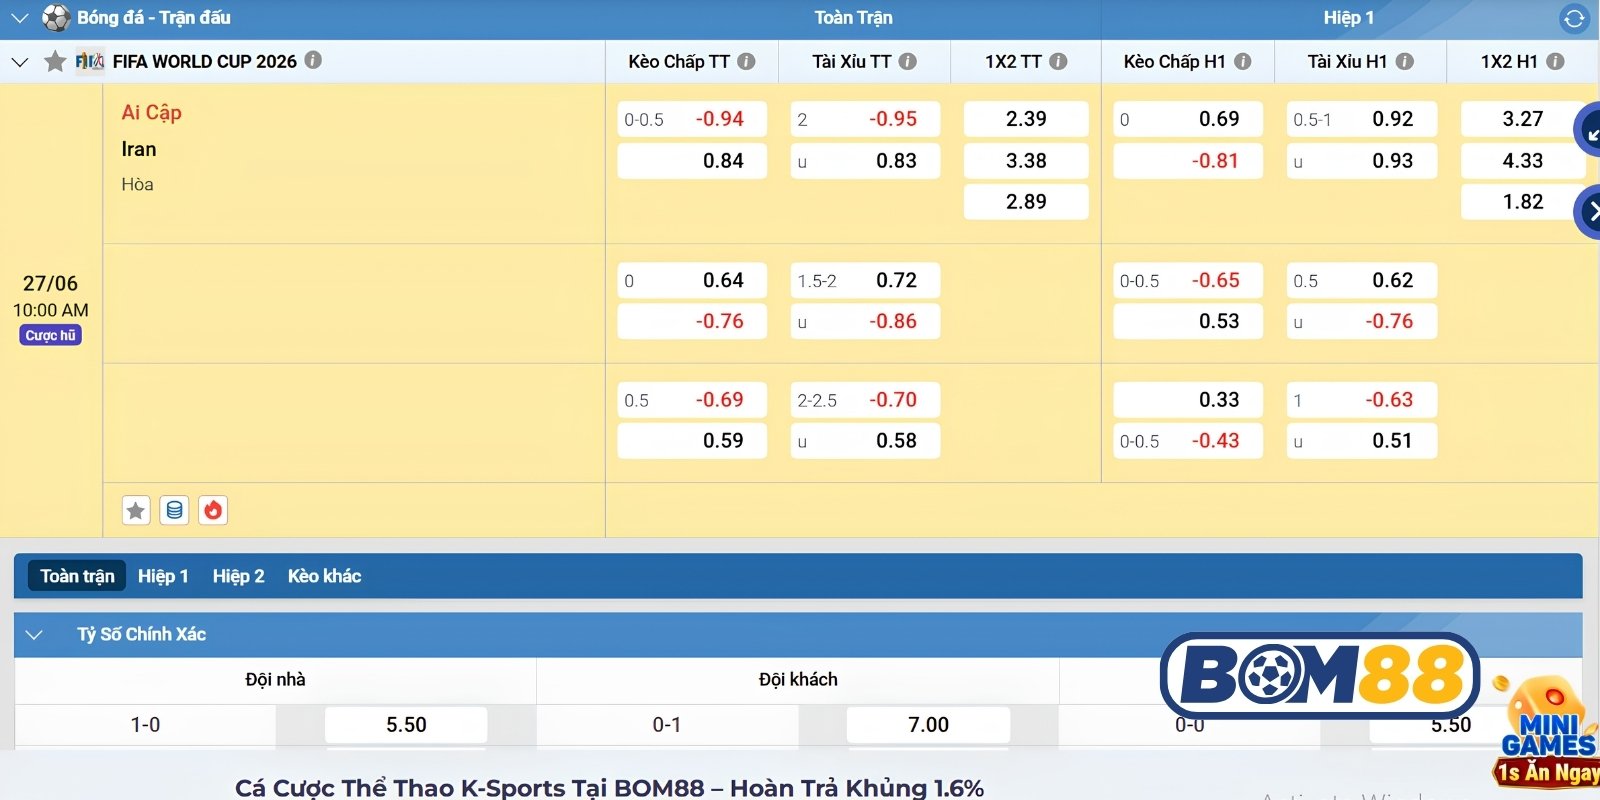Screen dimensions: 1600x800
Task: Pick correct score 1-0 odds 5.50
Action: click(406, 725)
